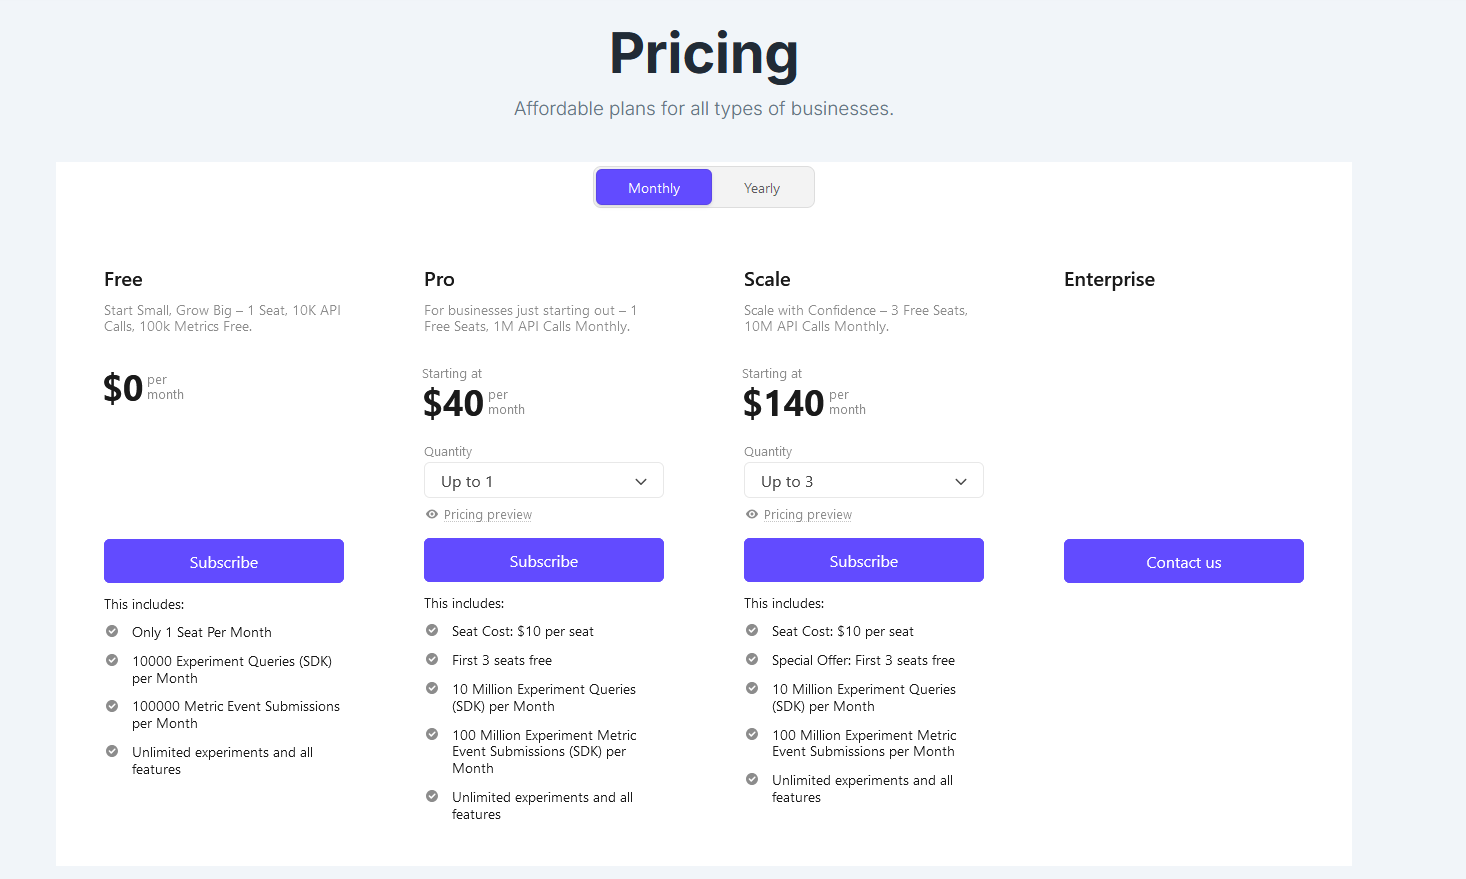
Task: Subscribe to the Pro plan
Action: click(x=544, y=560)
